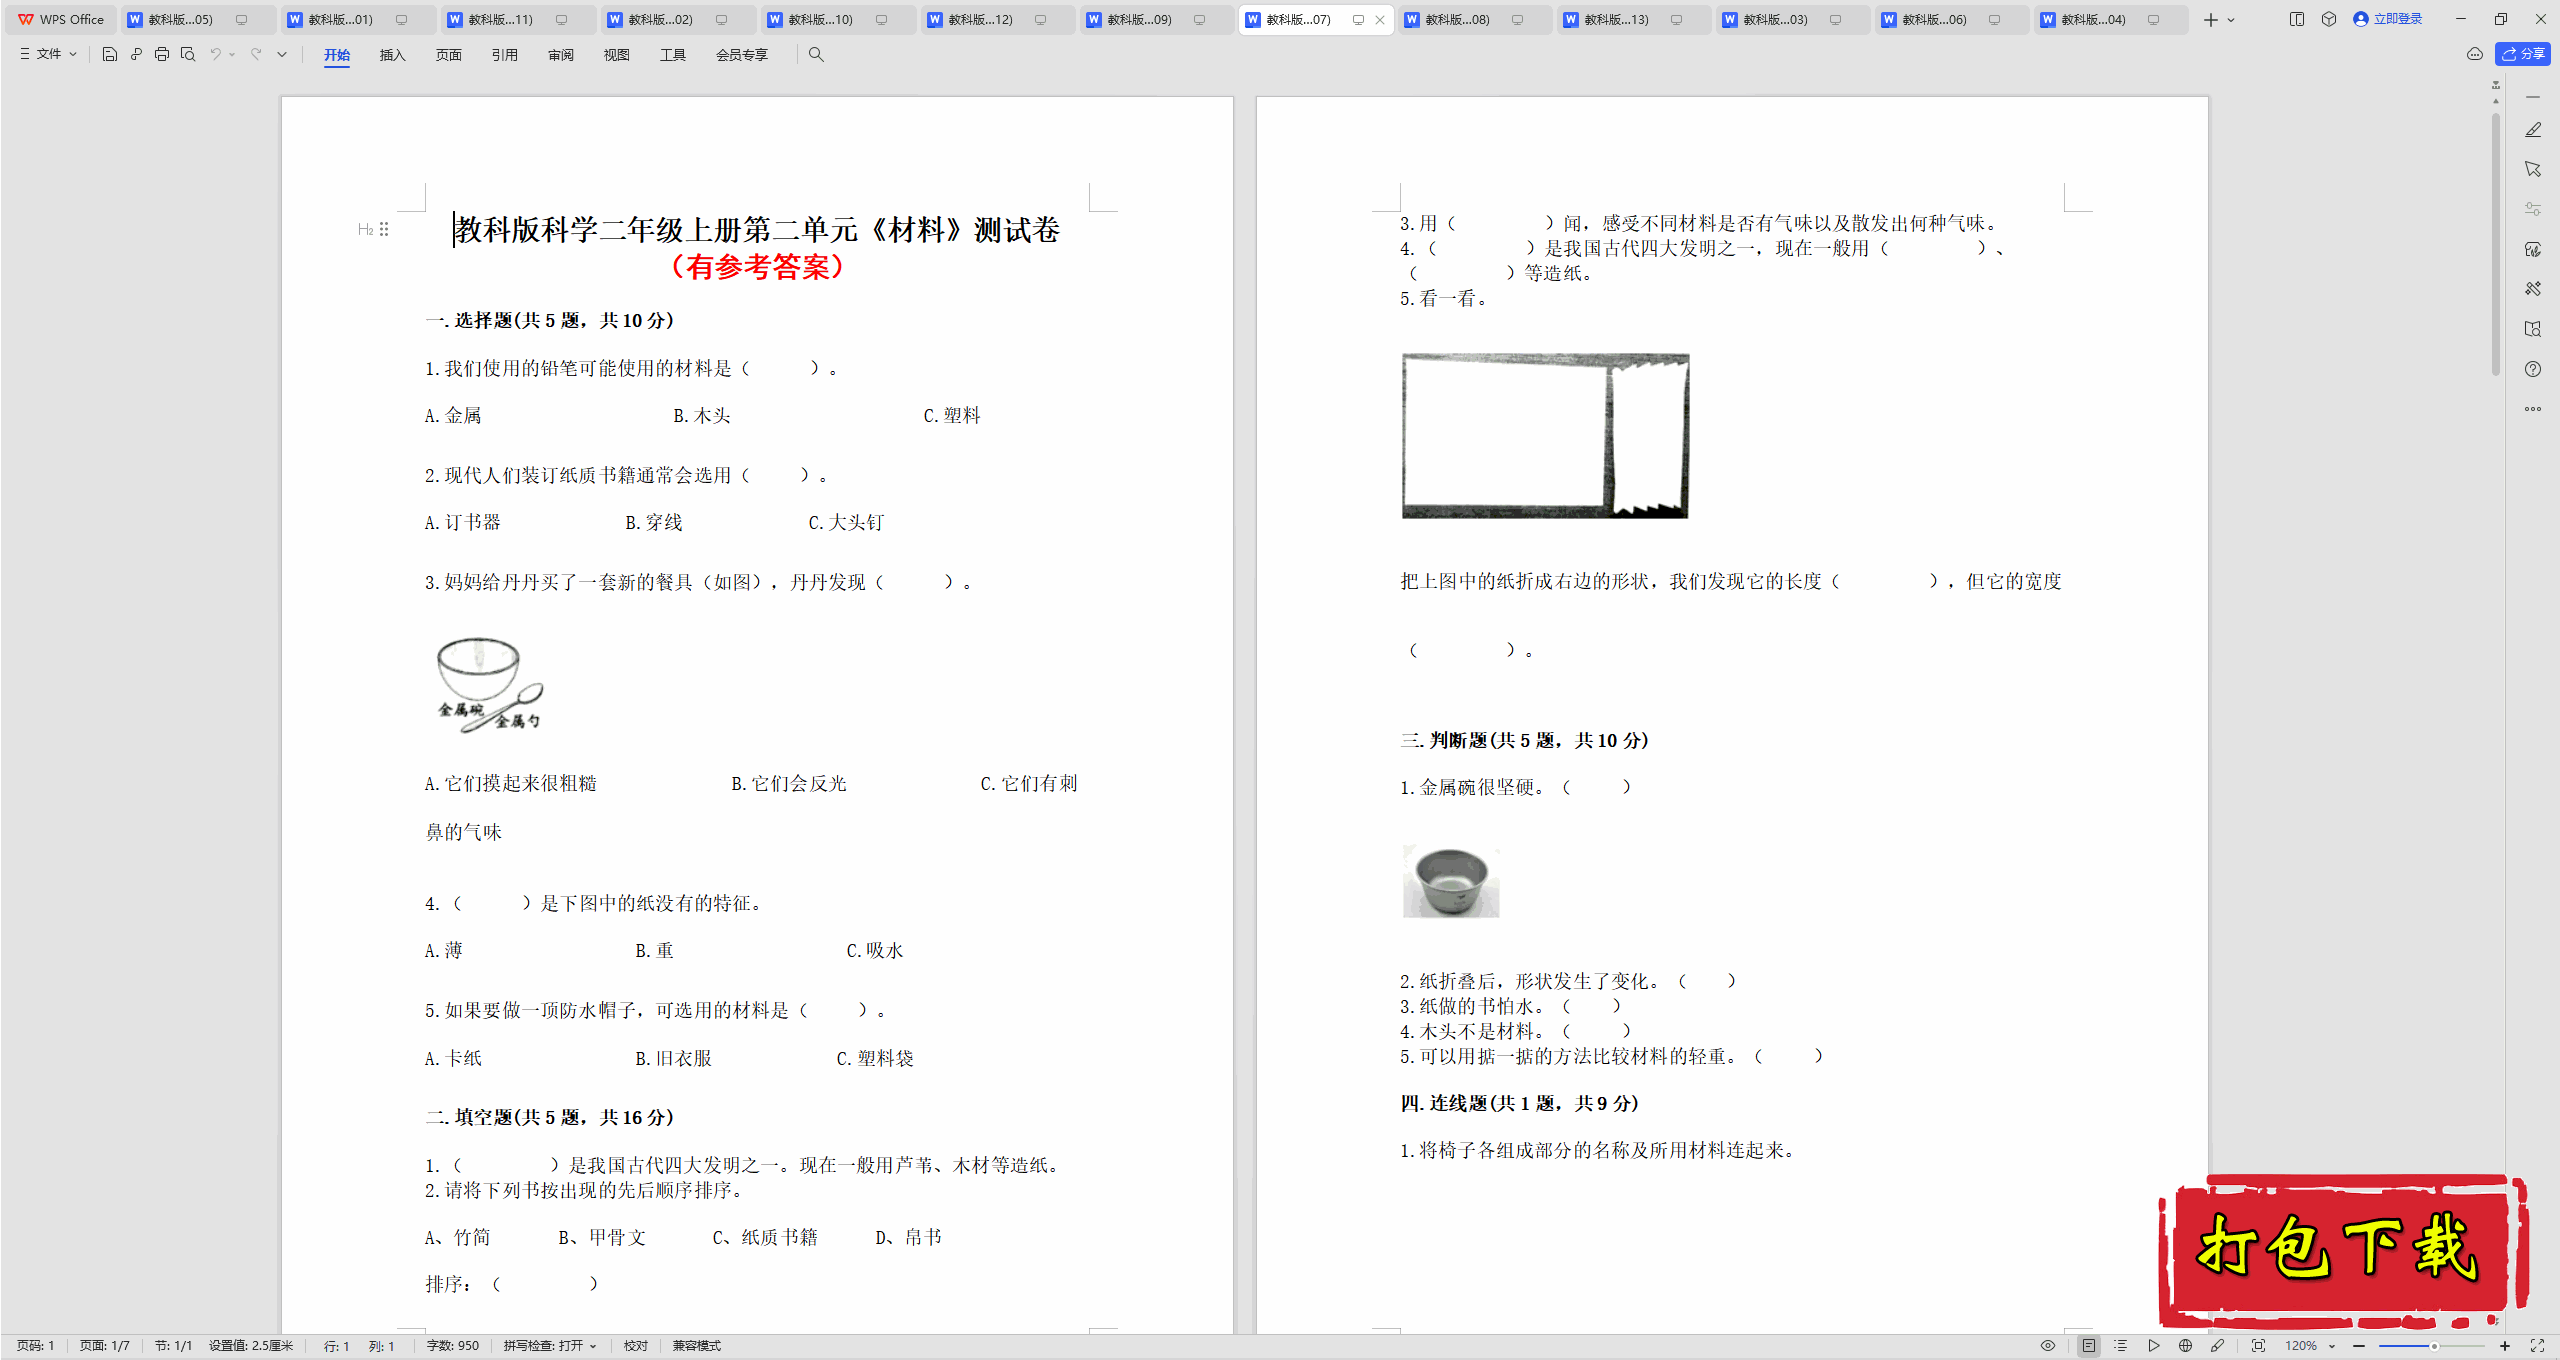Open the 引用 ribbon tab
This screenshot has width=2560, height=1360.
pos(505,55)
